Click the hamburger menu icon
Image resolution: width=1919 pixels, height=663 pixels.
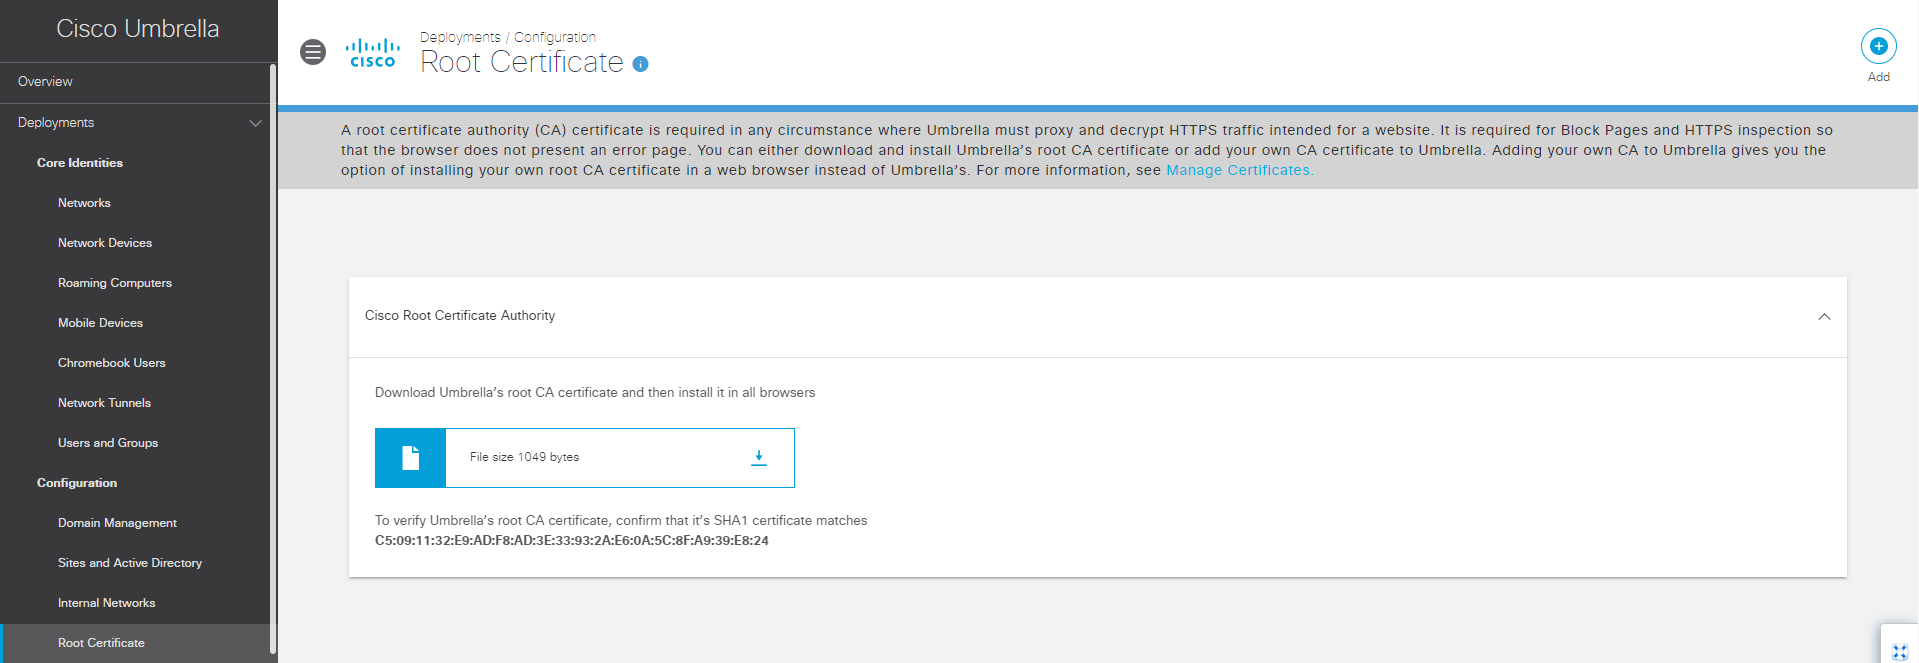click(313, 52)
